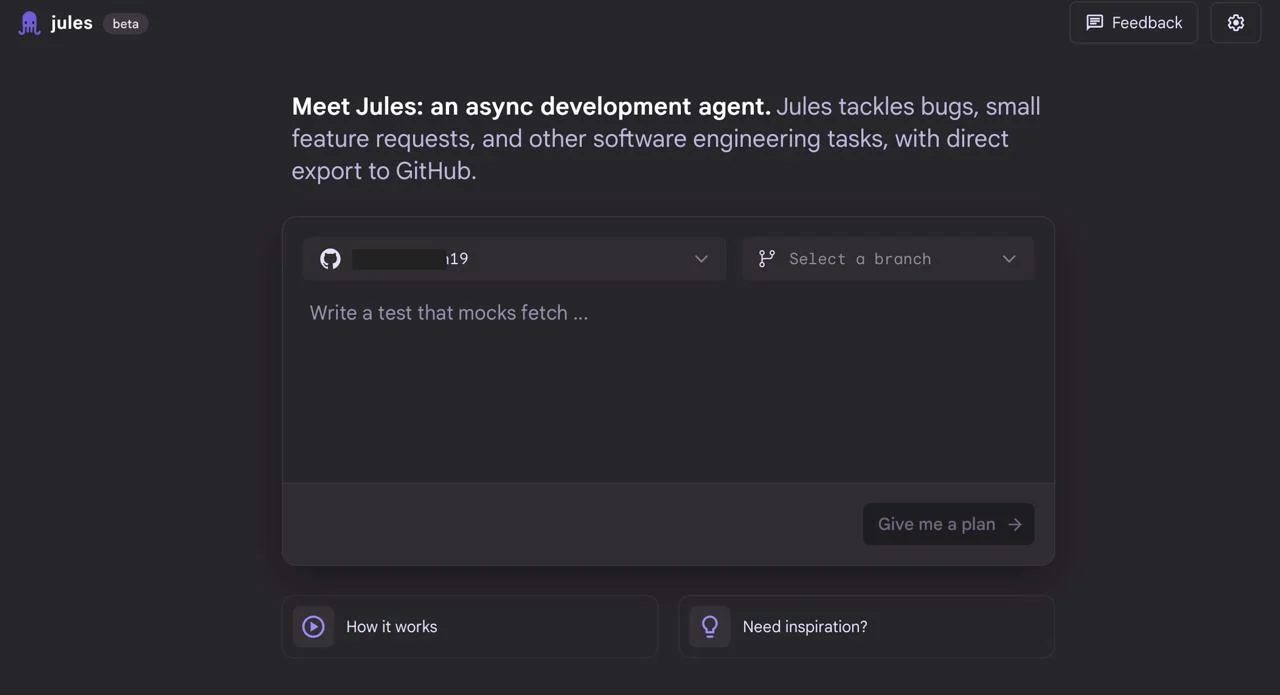Focus the task prompt text area

668,388
